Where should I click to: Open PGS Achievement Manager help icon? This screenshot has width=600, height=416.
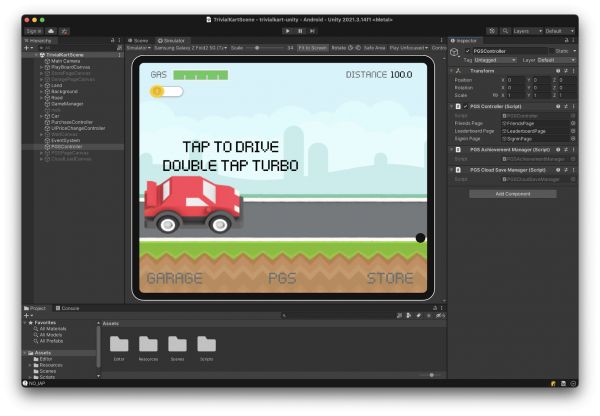coord(558,150)
